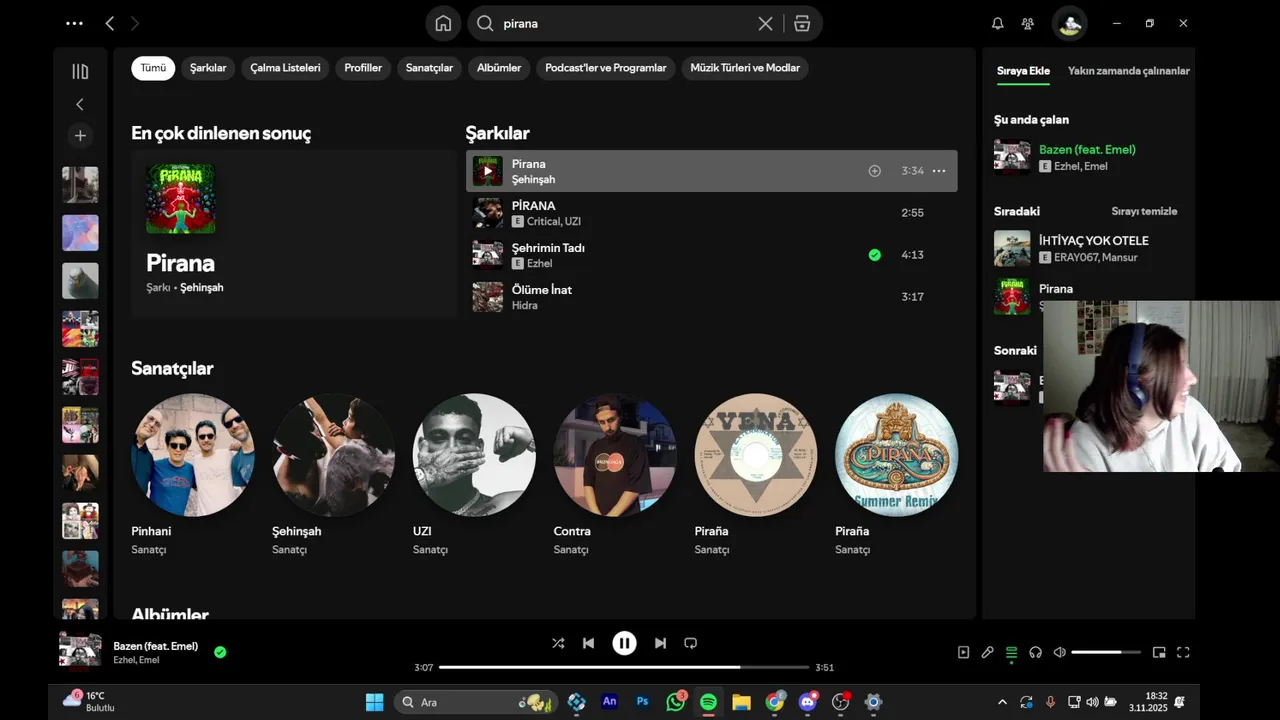Open the notifications bell
This screenshot has height=720, width=1280.
(x=997, y=23)
